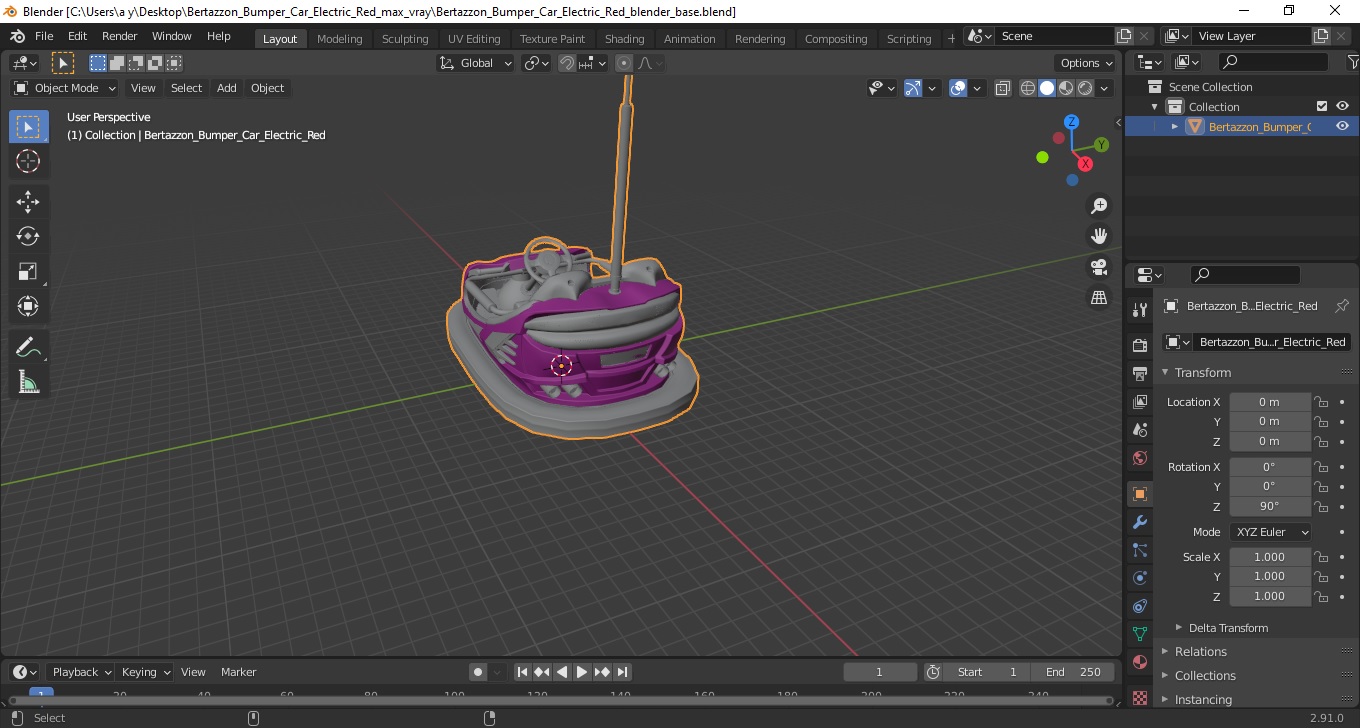Image resolution: width=1360 pixels, height=728 pixels.
Task: Open Output properties tab
Action: [1139, 374]
